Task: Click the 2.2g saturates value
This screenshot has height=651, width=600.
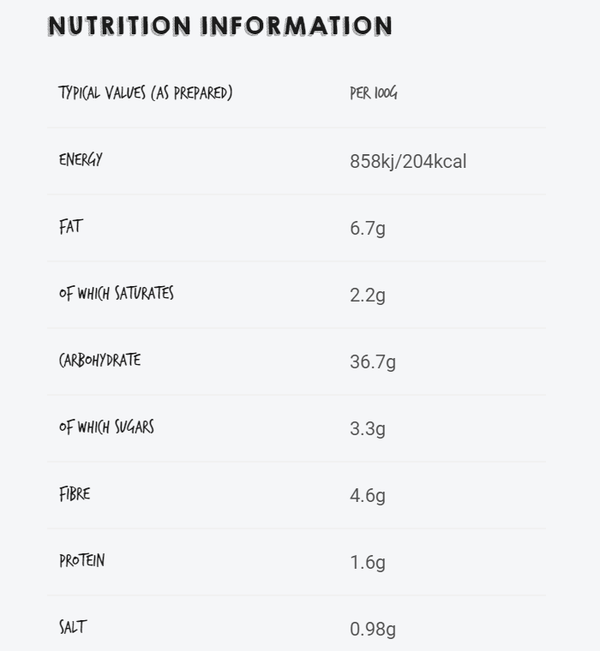Action: click(x=367, y=295)
